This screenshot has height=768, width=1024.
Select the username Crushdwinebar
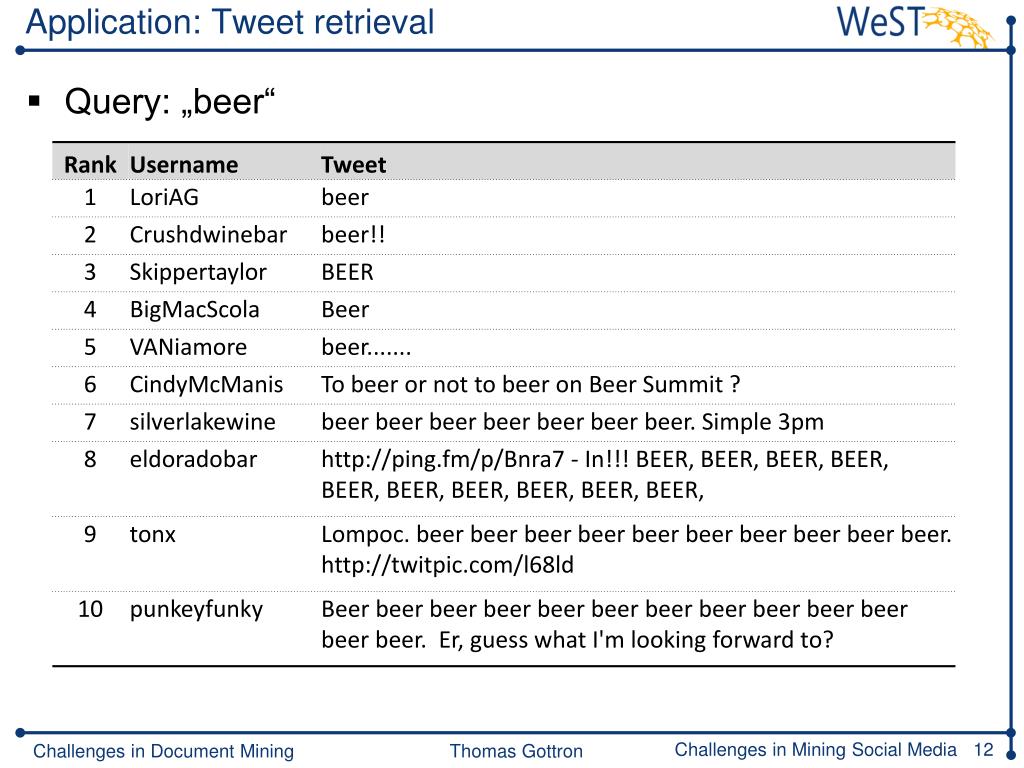tap(208, 234)
